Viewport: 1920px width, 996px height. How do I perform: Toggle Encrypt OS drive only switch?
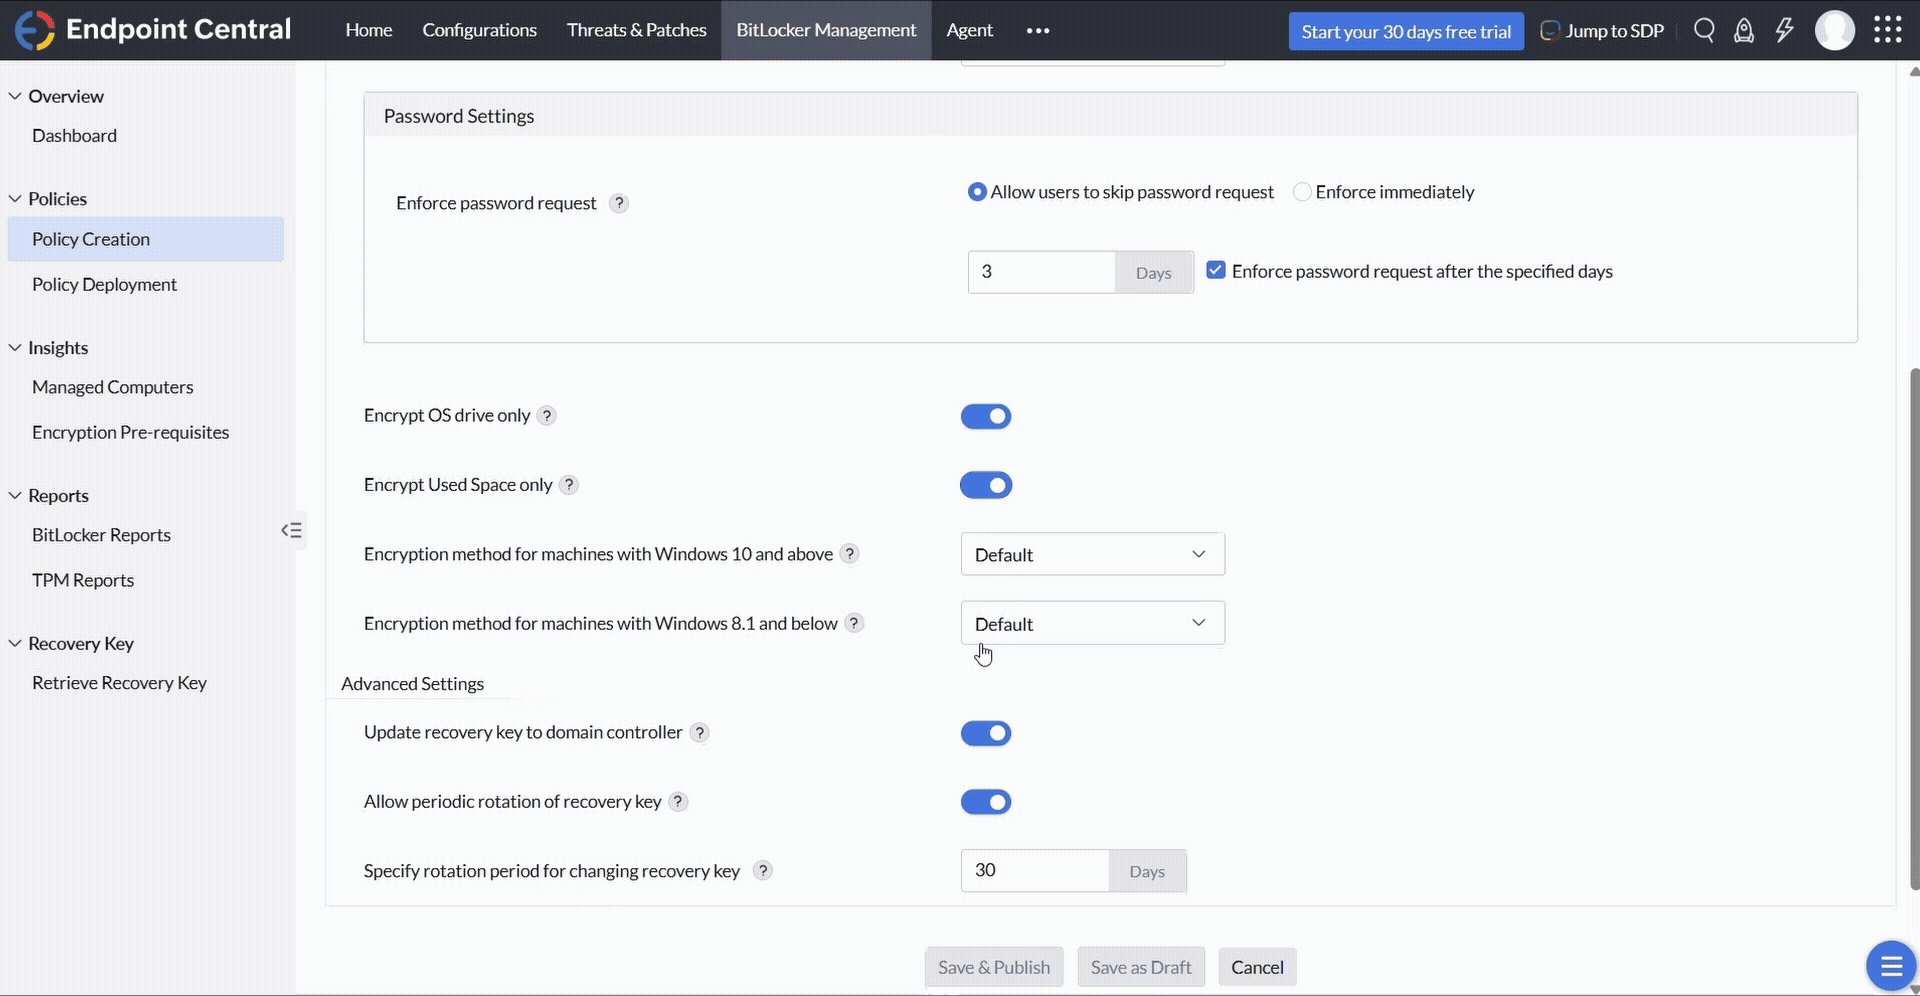coord(986,416)
